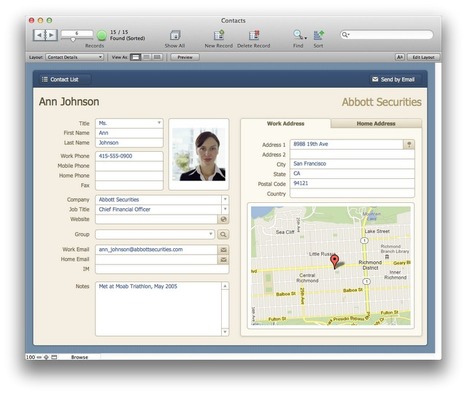Click the zoom out icon in status bar
Image resolution: width=467 pixels, height=395 pixels.
39,357
